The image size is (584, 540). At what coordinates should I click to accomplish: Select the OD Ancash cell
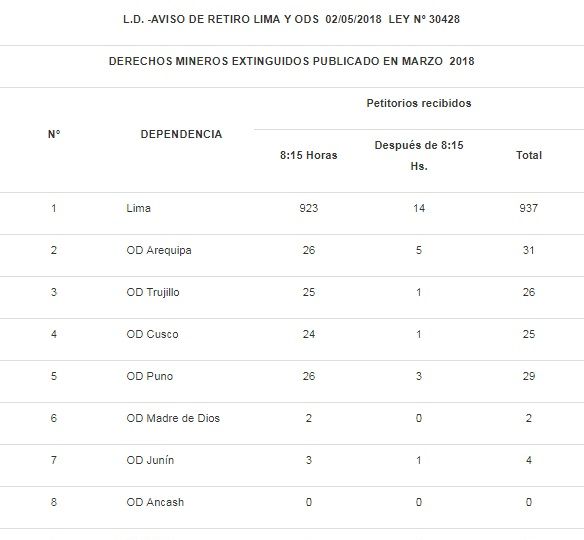click(x=155, y=502)
